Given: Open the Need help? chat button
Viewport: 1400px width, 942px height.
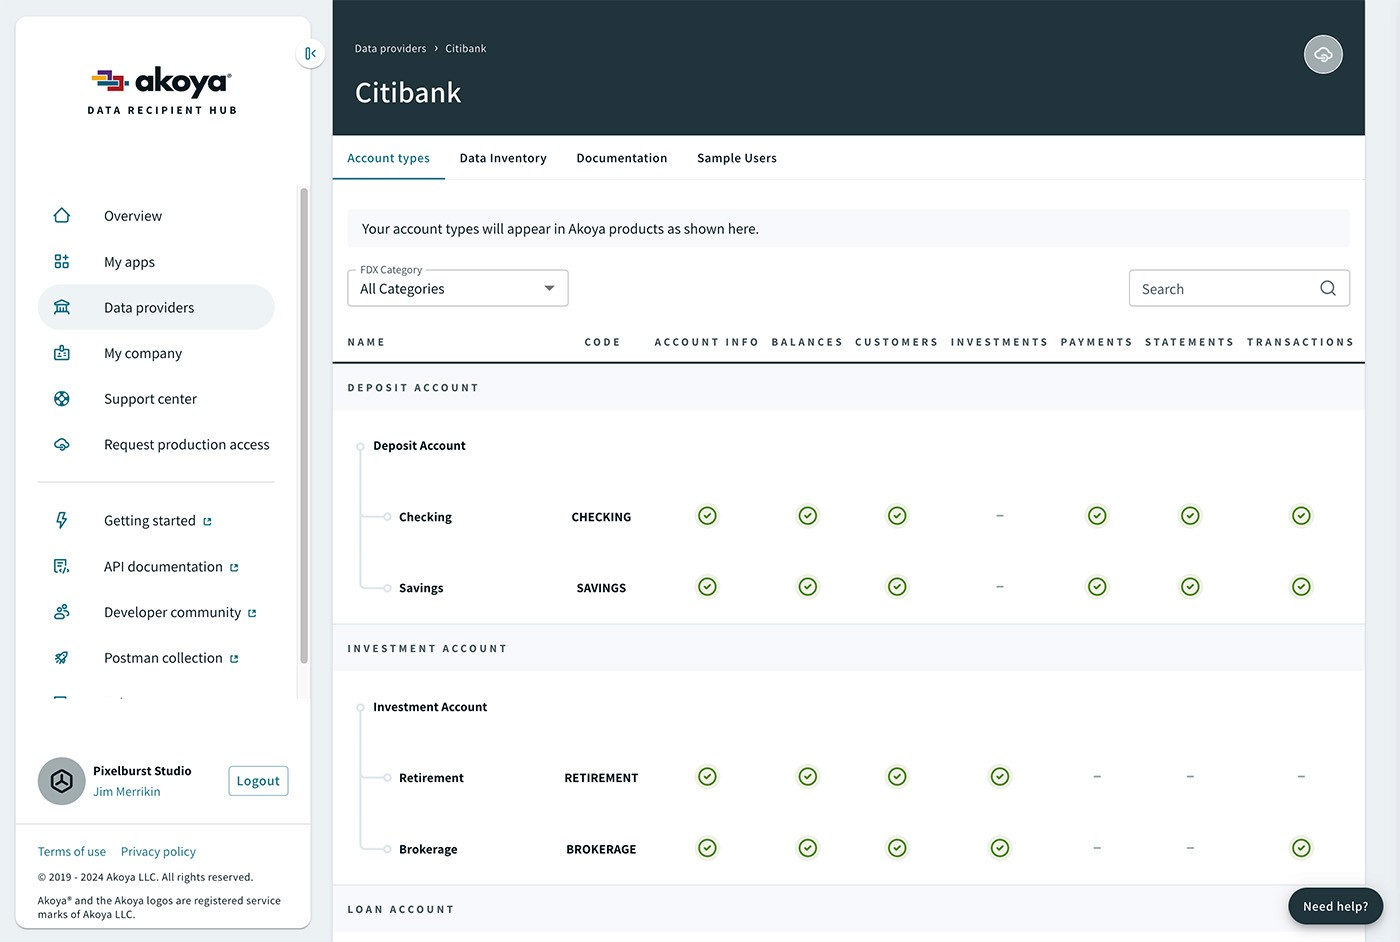Looking at the screenshot, I should point(1335,906).
